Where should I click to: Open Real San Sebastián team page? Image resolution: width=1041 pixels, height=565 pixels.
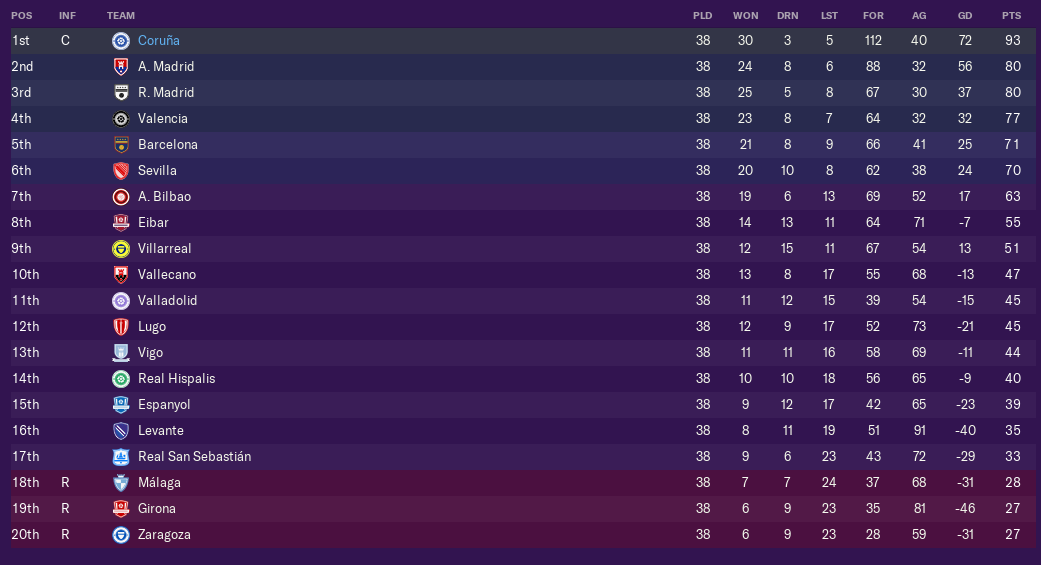click(194, 457)
